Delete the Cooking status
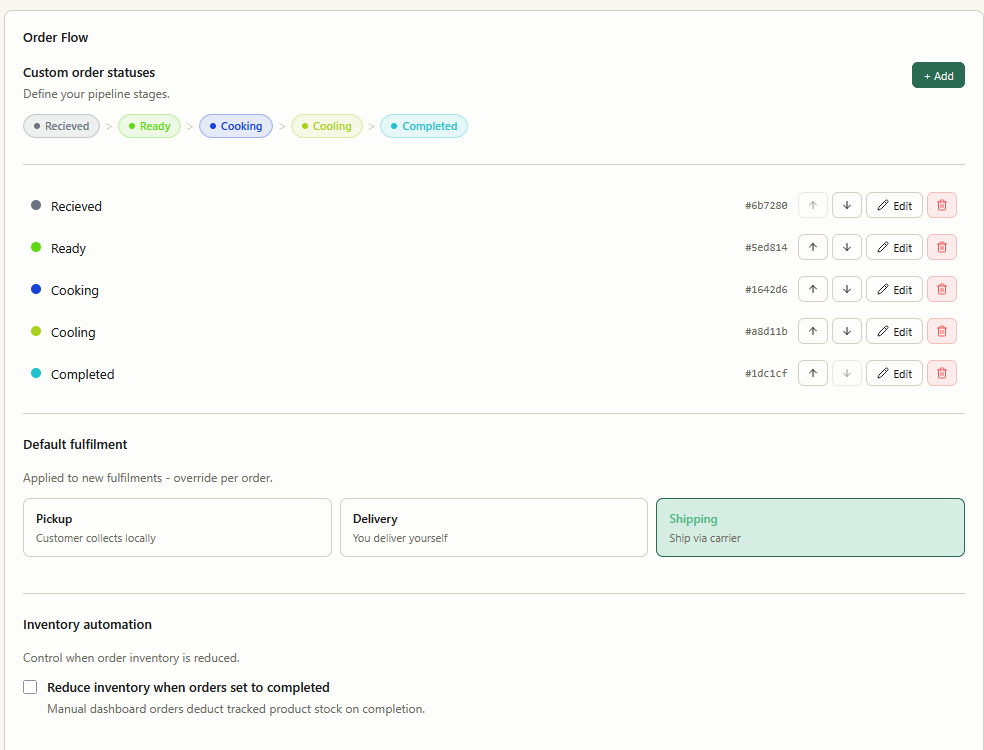 941,289
